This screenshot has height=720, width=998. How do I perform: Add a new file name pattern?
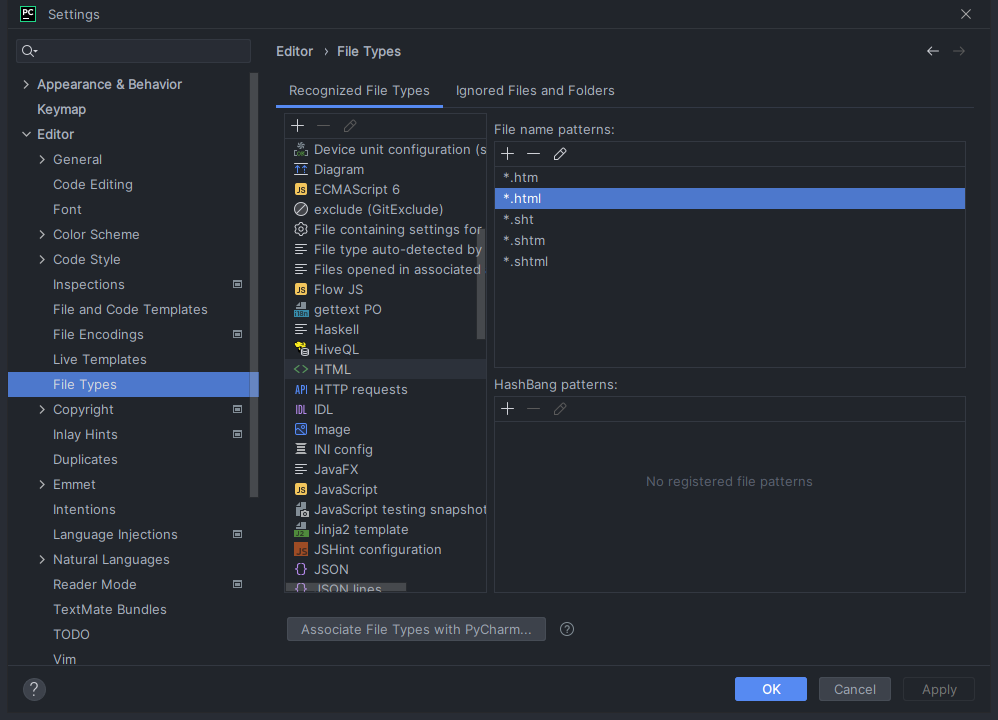508,153
